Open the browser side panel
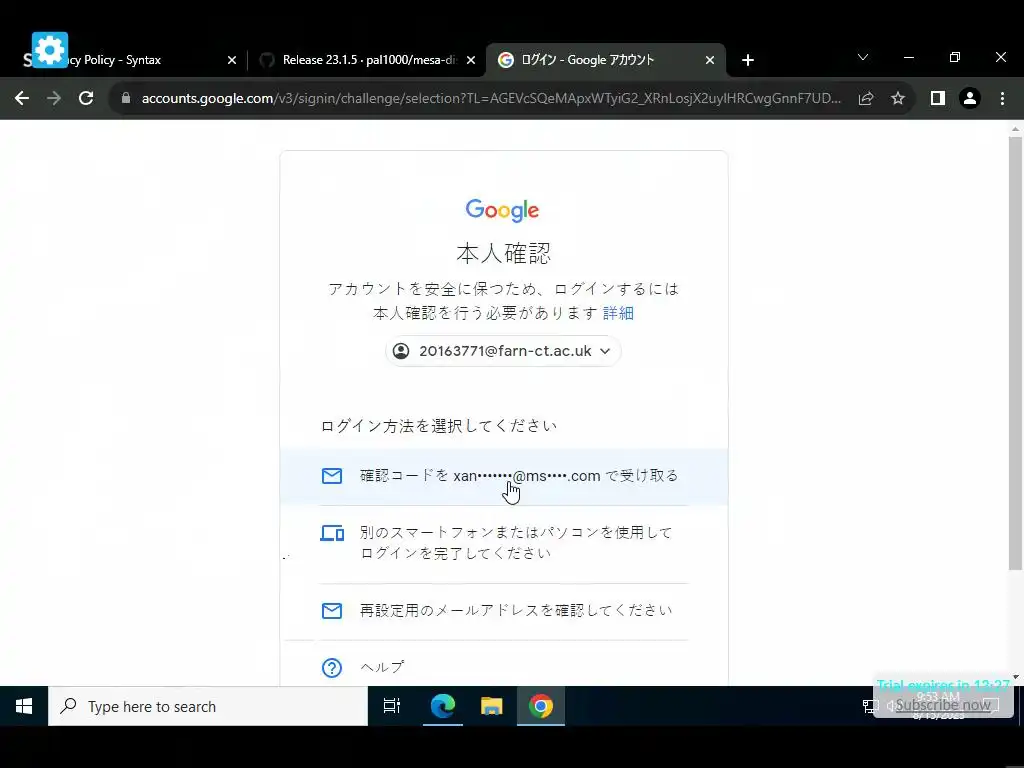The width and height of the screenshot is (1024, 768). click(938, 98)
